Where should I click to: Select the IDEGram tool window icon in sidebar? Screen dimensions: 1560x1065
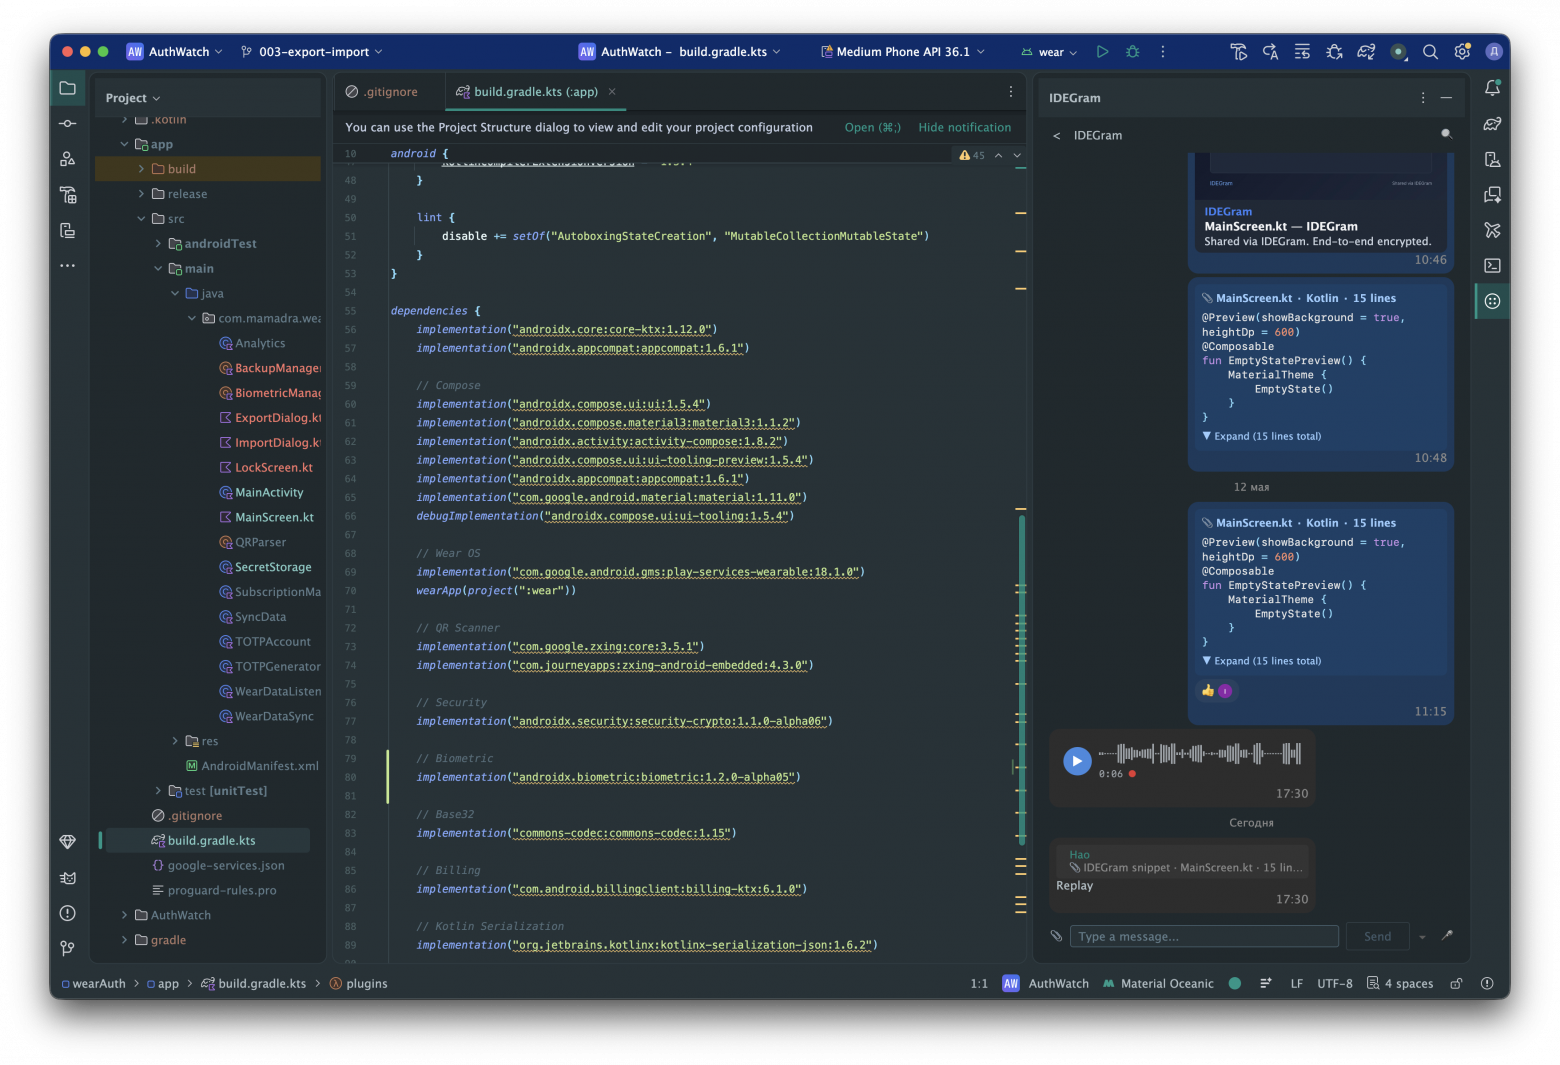coord(1492,301)
